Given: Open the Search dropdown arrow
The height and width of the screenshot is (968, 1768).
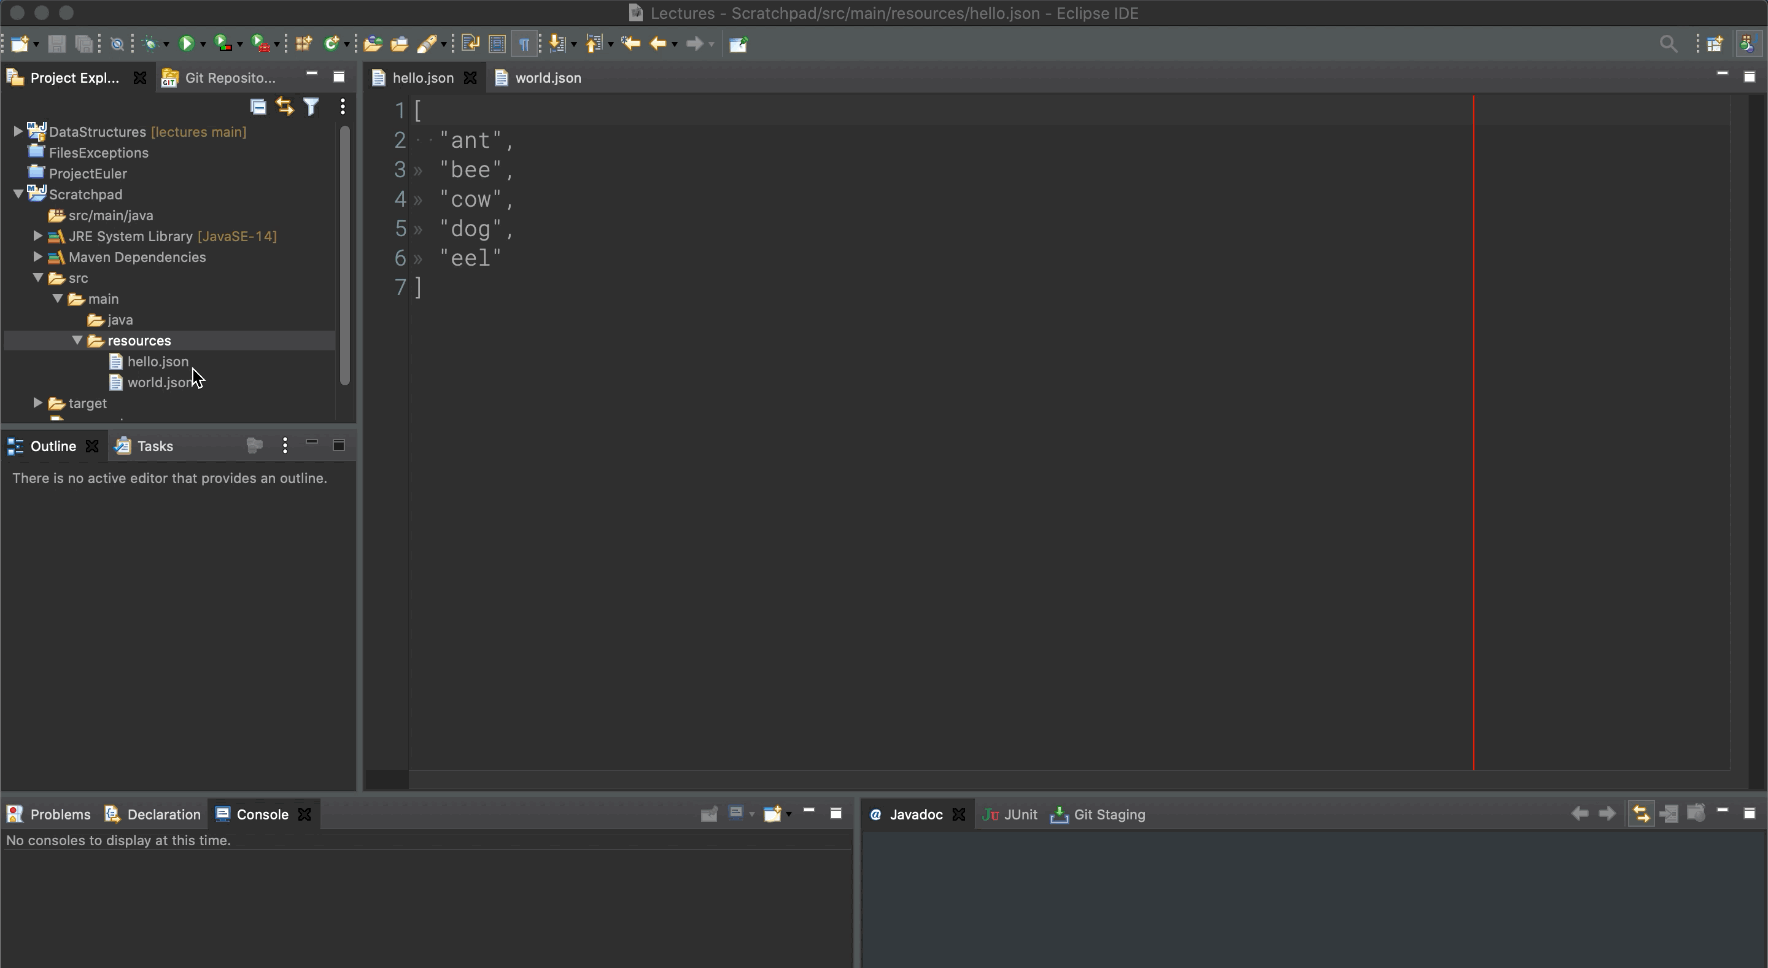Looking at the screenshot, I should coord(443,45).
